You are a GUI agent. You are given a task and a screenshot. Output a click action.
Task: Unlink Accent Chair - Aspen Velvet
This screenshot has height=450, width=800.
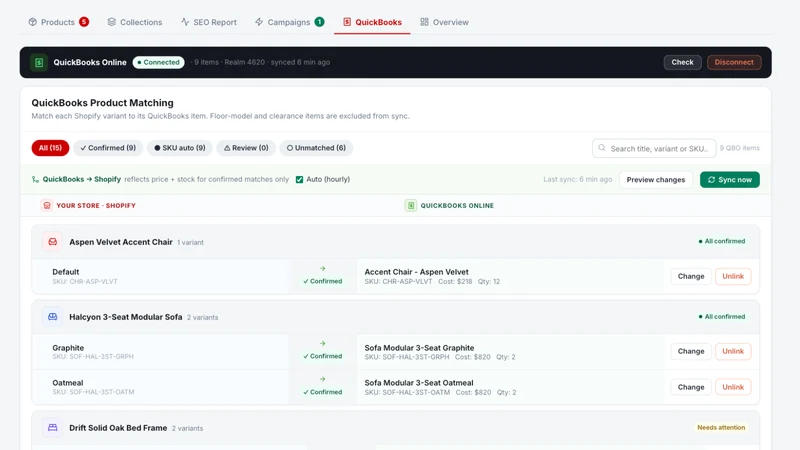tap(733, 277)
